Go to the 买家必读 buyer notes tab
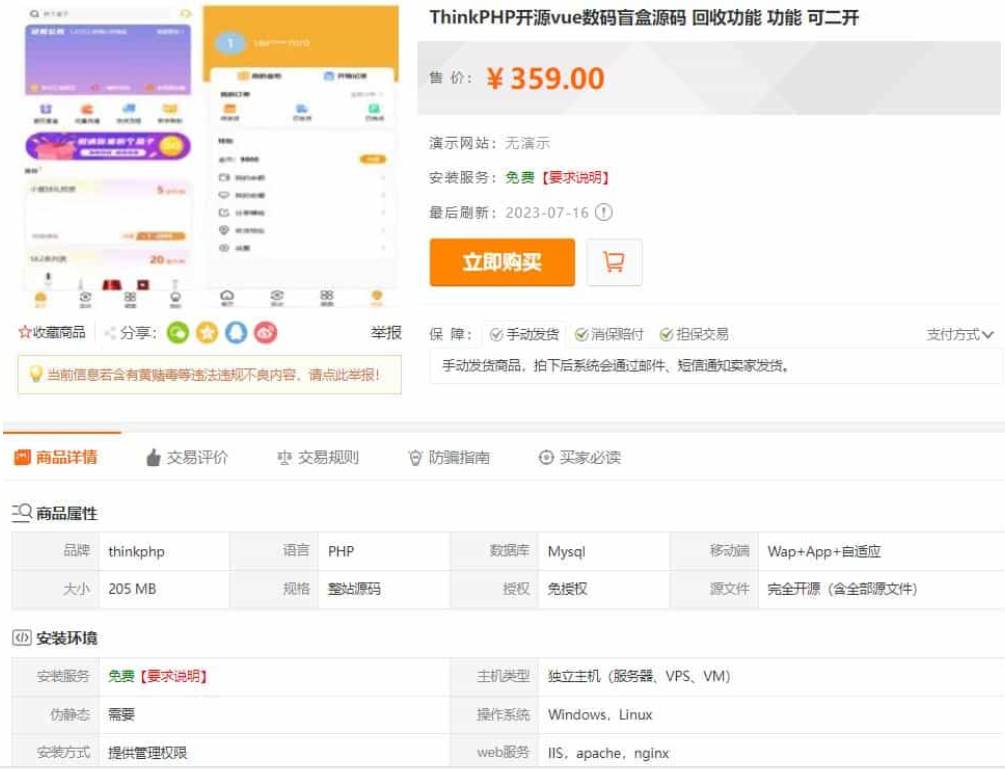This screenshot has height=769, width=1005. point(579,457)
